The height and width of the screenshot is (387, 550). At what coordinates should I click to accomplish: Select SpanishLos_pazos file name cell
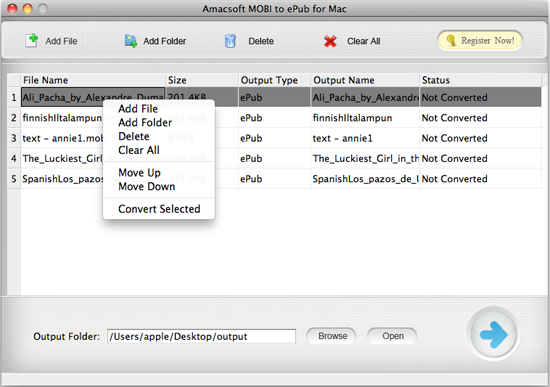click(x=62, y=179)
